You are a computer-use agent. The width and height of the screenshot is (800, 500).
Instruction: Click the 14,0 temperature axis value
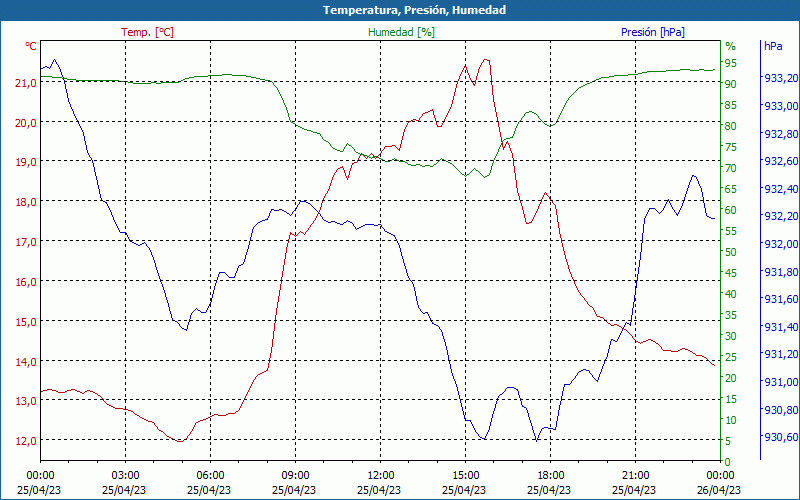(26, 361)
